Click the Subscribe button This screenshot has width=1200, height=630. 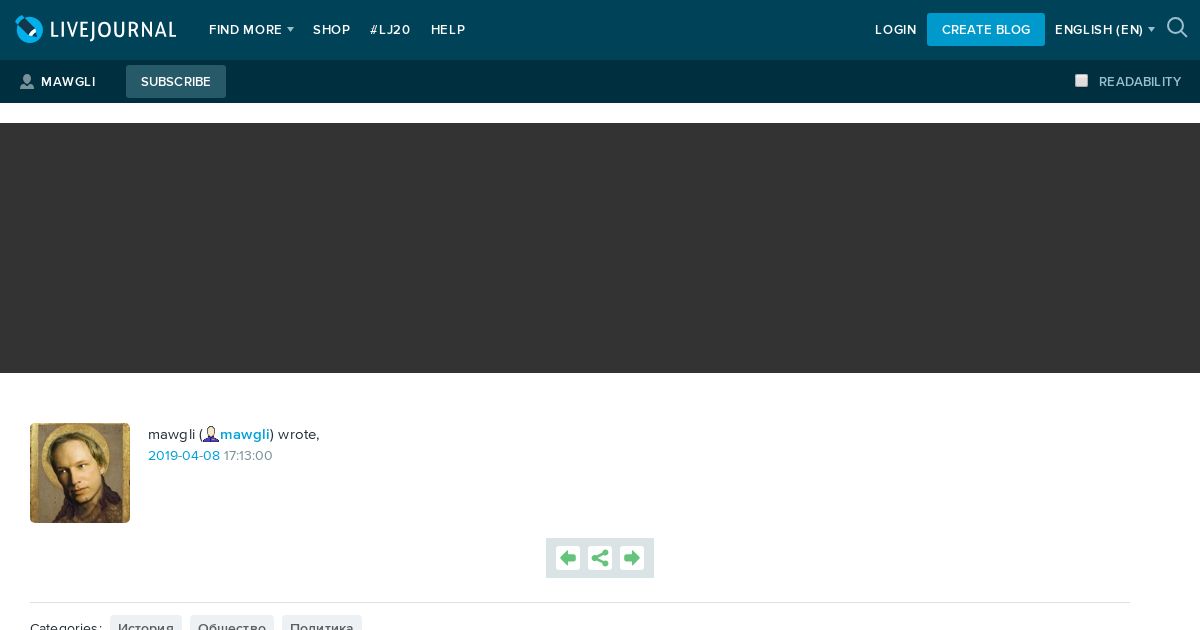176,82
